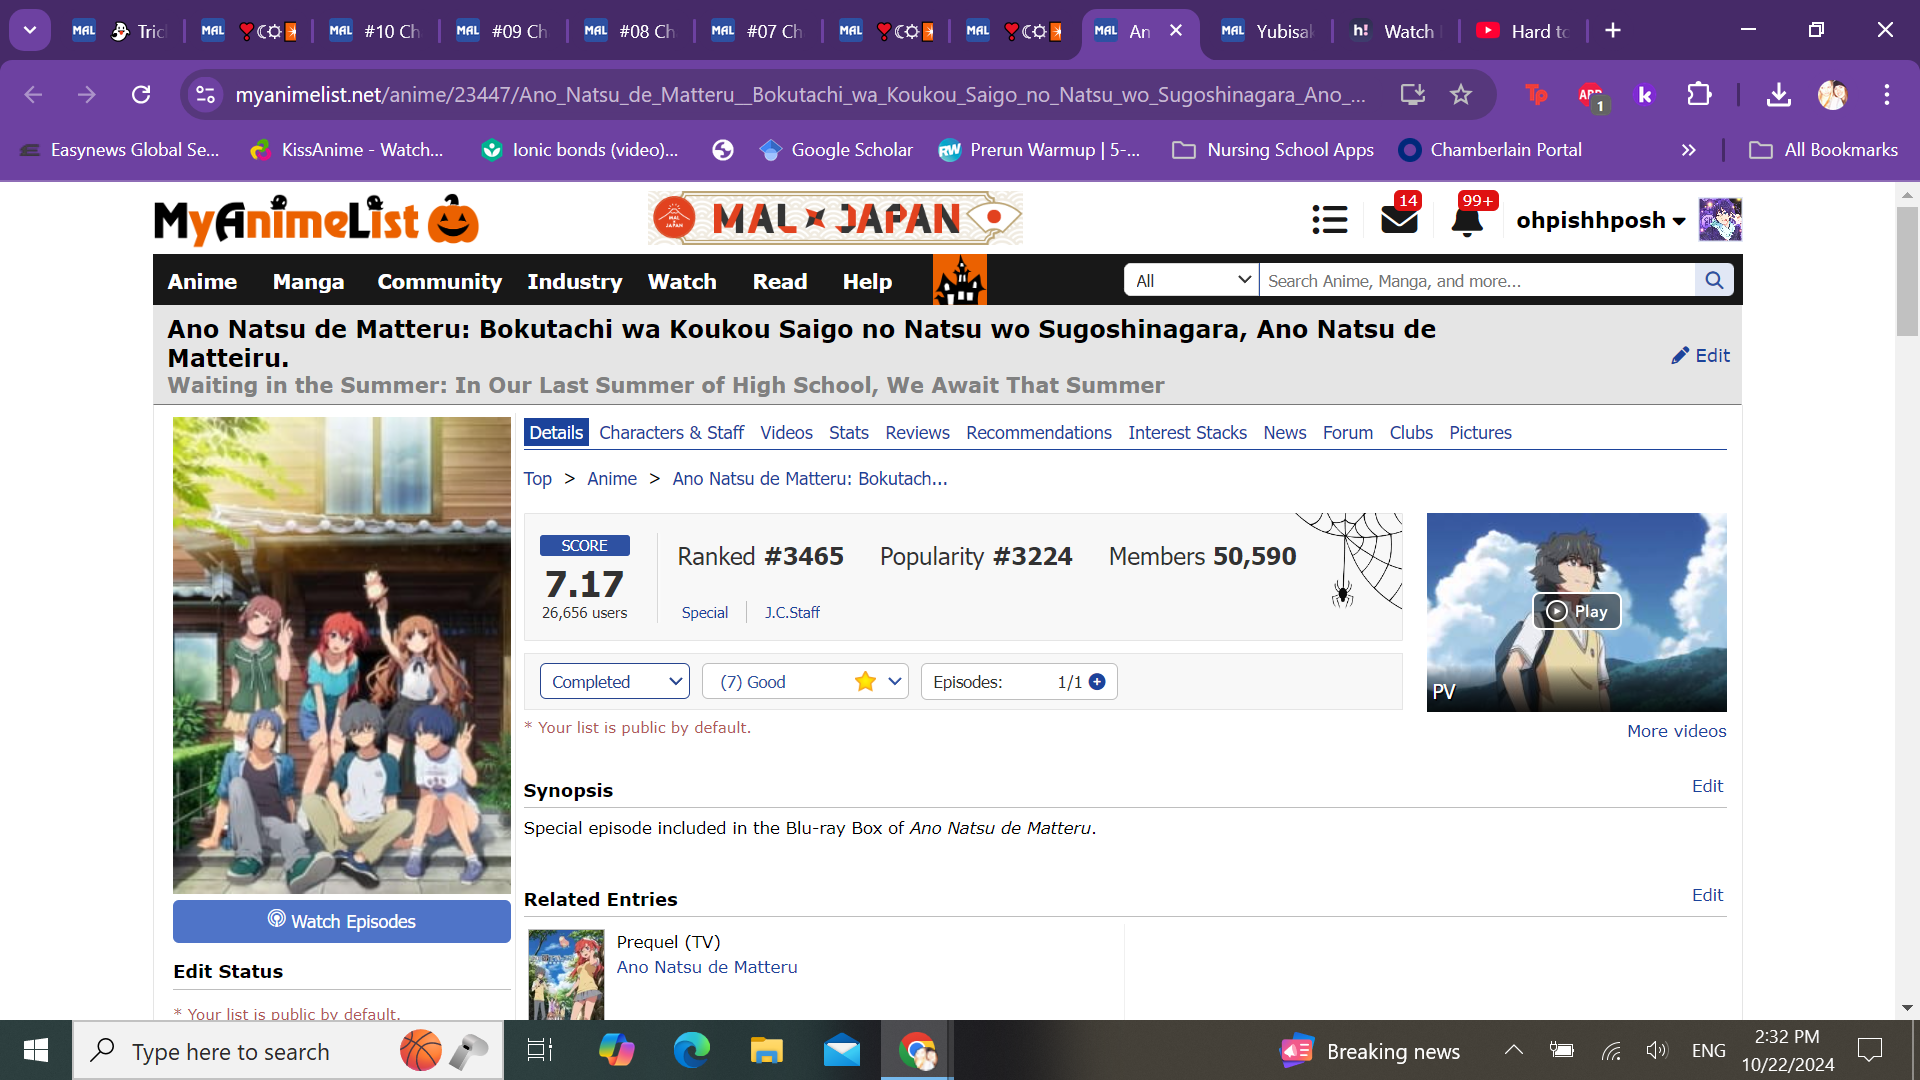Click the search magnifier button
This screenshot has height=1080, width=1920.
tap(1714, 281)
